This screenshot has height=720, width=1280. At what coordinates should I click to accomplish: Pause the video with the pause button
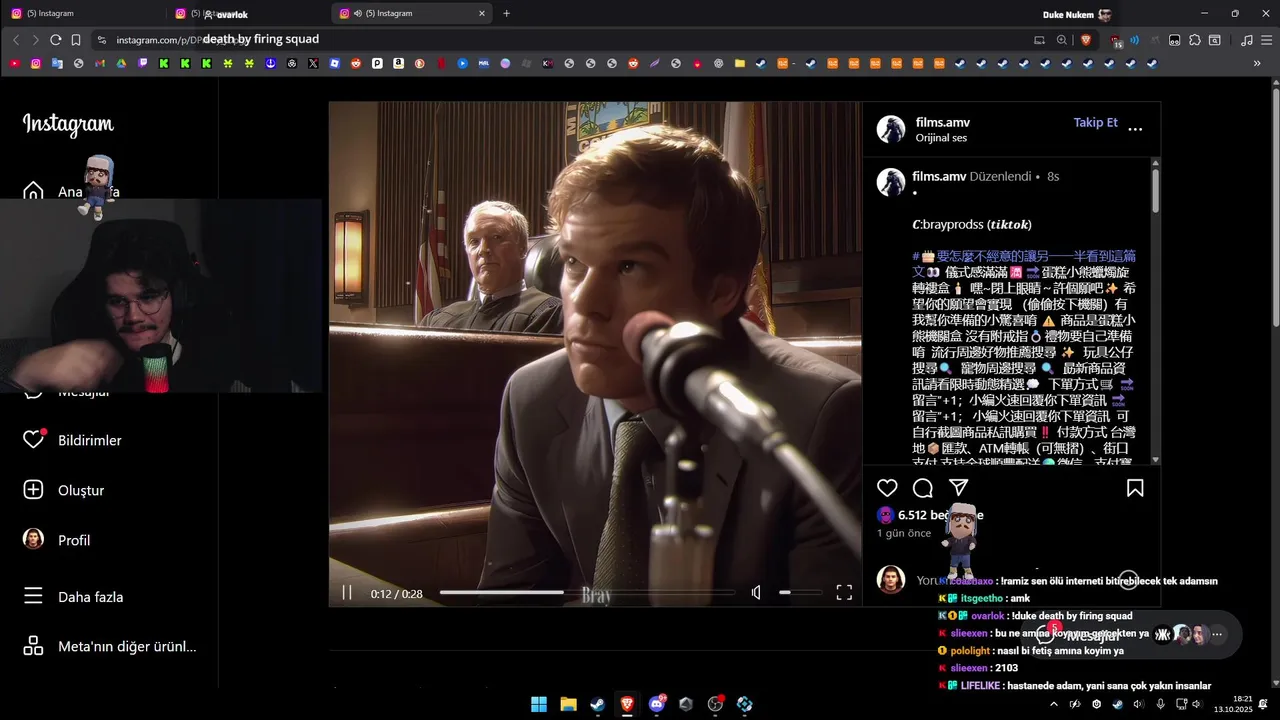pyautogui.click(x=347, y=593)
